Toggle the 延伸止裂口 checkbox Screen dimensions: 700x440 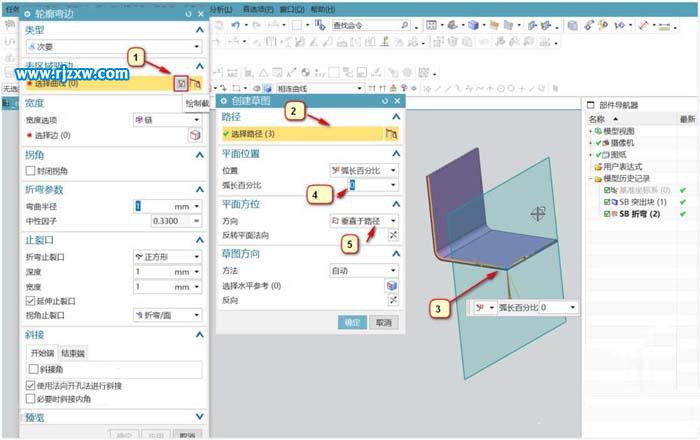(30, 301)
